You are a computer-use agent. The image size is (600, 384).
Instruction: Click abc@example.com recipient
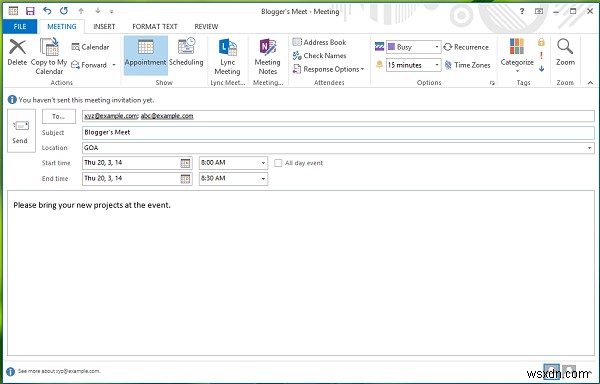coord(167,116)
